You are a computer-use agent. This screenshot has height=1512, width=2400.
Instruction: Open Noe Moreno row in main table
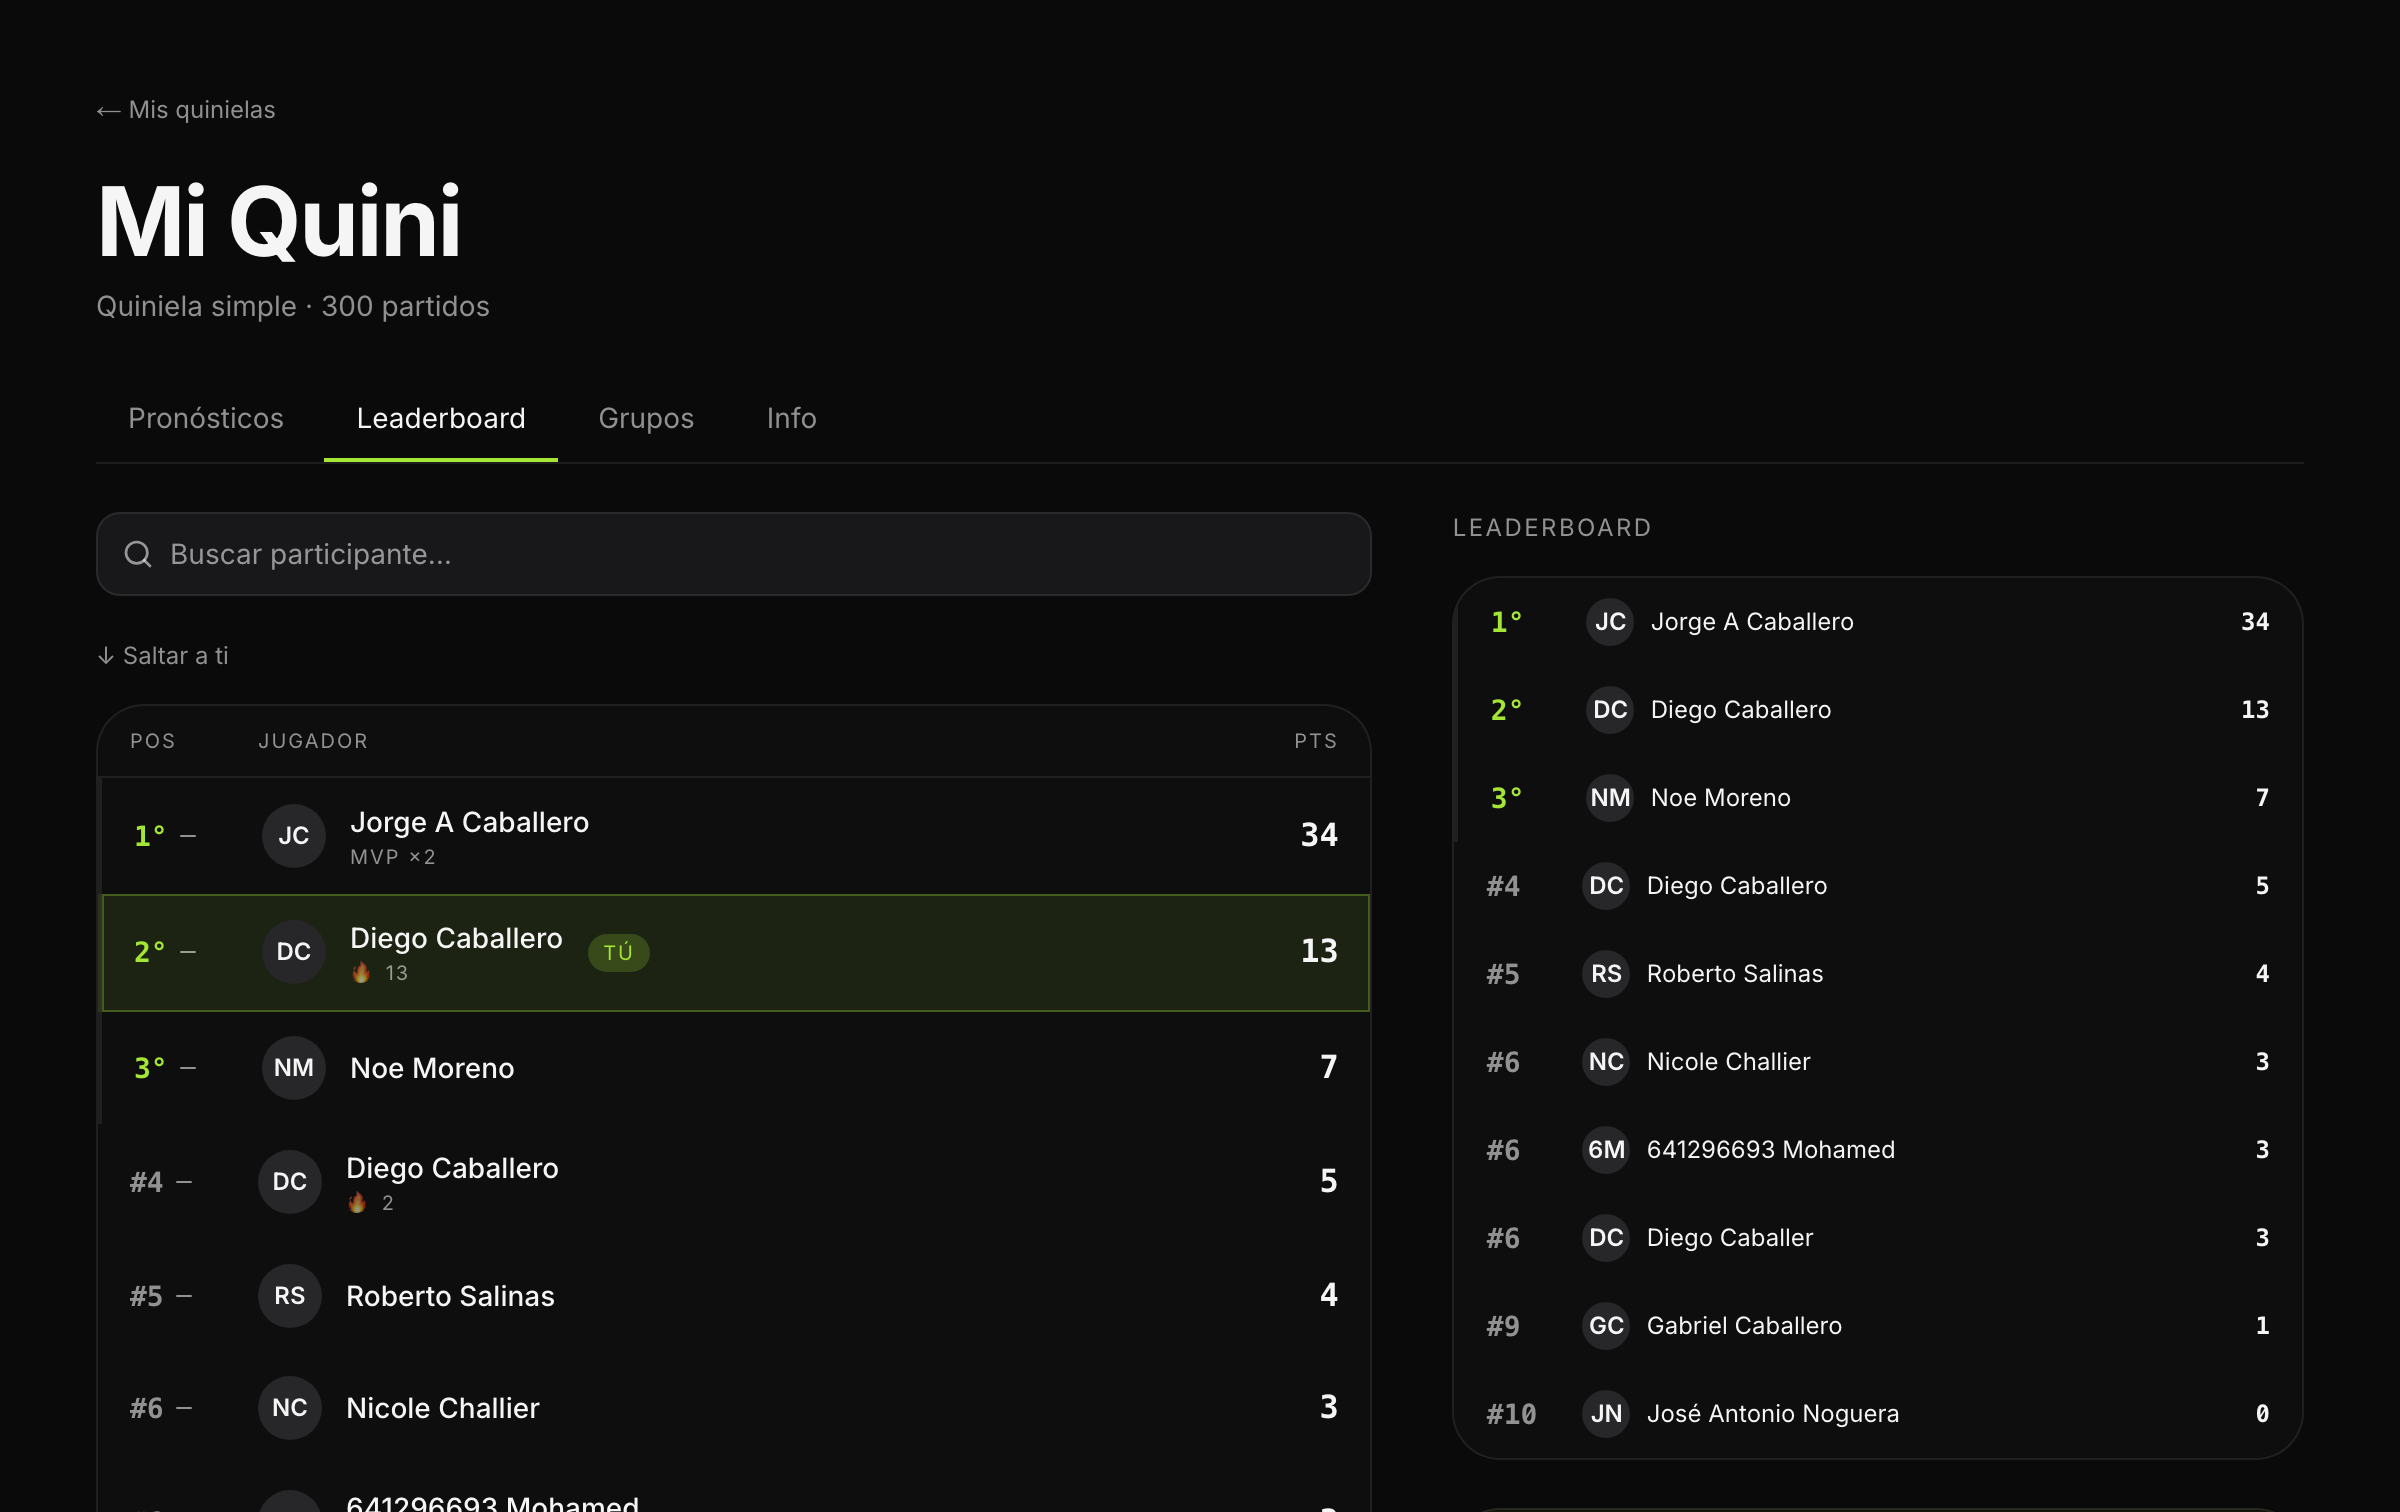pyautogui.click(x=734, y=1068)
